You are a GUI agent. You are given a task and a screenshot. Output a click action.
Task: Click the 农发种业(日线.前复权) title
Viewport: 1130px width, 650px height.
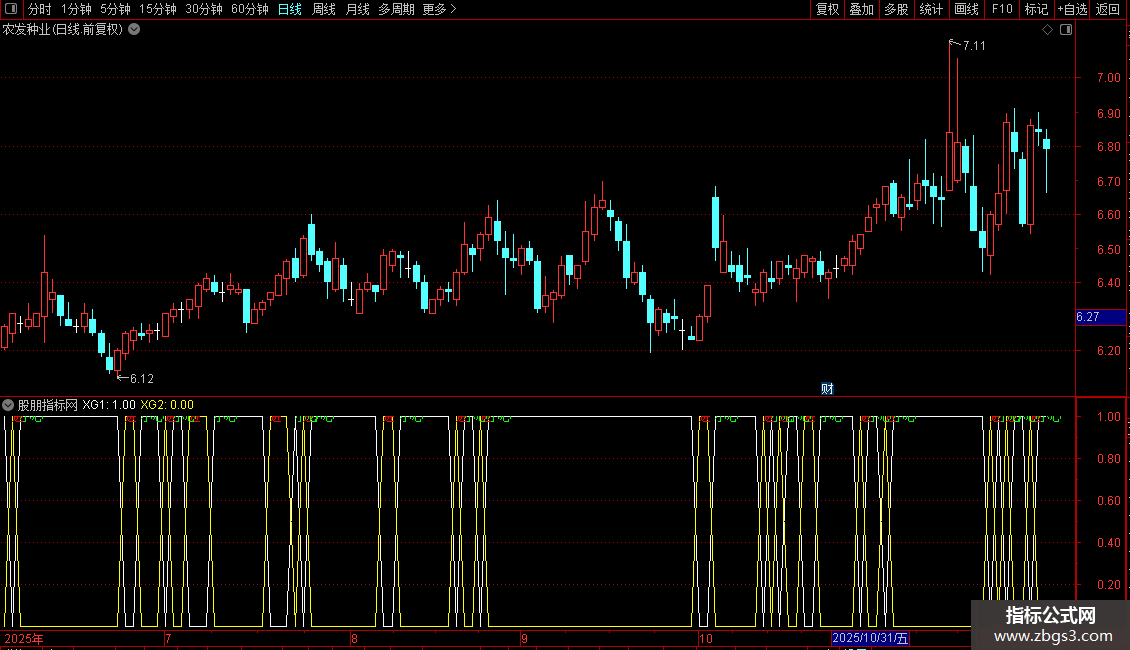point(63,30)
